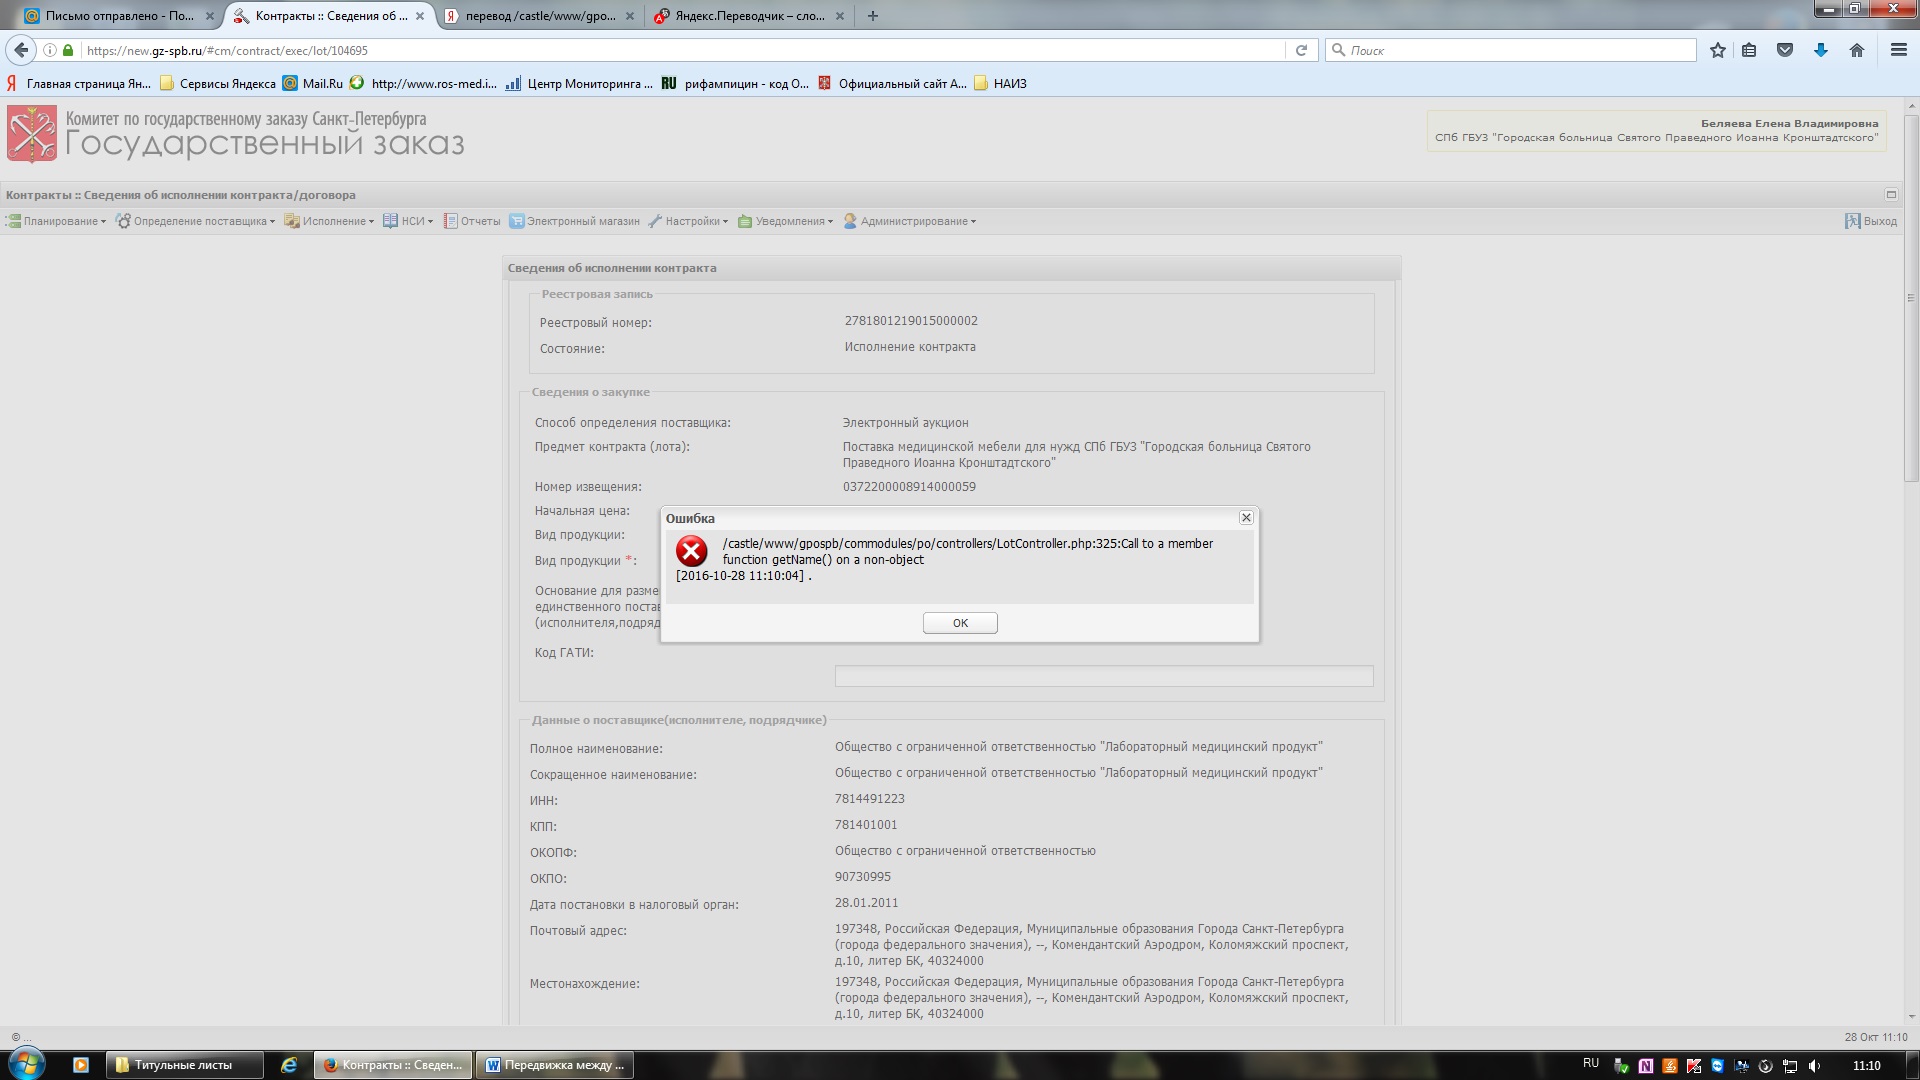Click the browser back arrow button
This screenshot has width=1920, height=1080.
tap(21, 50)
